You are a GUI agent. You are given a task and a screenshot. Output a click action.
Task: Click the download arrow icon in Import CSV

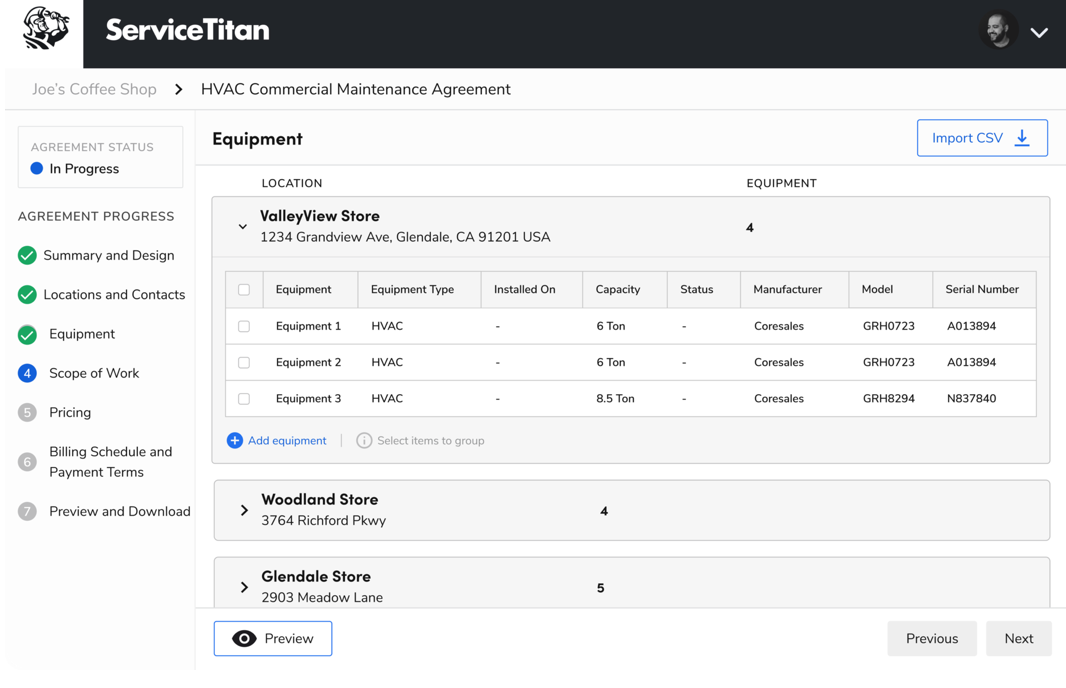pos(1022,138)
